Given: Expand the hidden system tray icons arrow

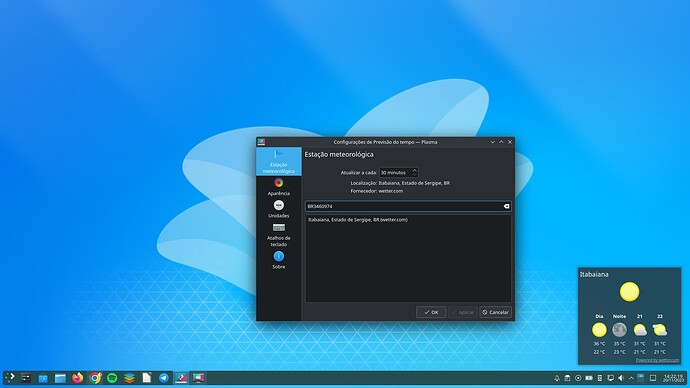Looking at the screenshot, I should [631, 378].
